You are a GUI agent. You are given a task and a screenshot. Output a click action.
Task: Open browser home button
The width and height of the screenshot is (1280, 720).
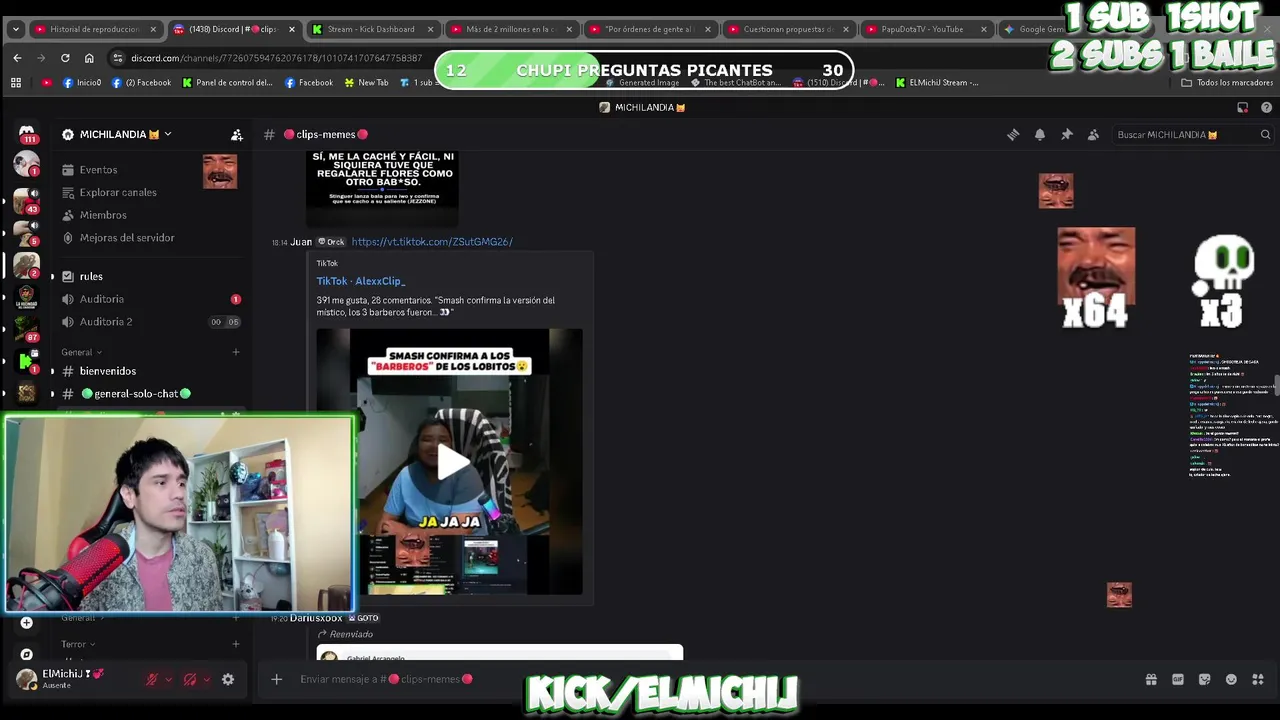89,58
